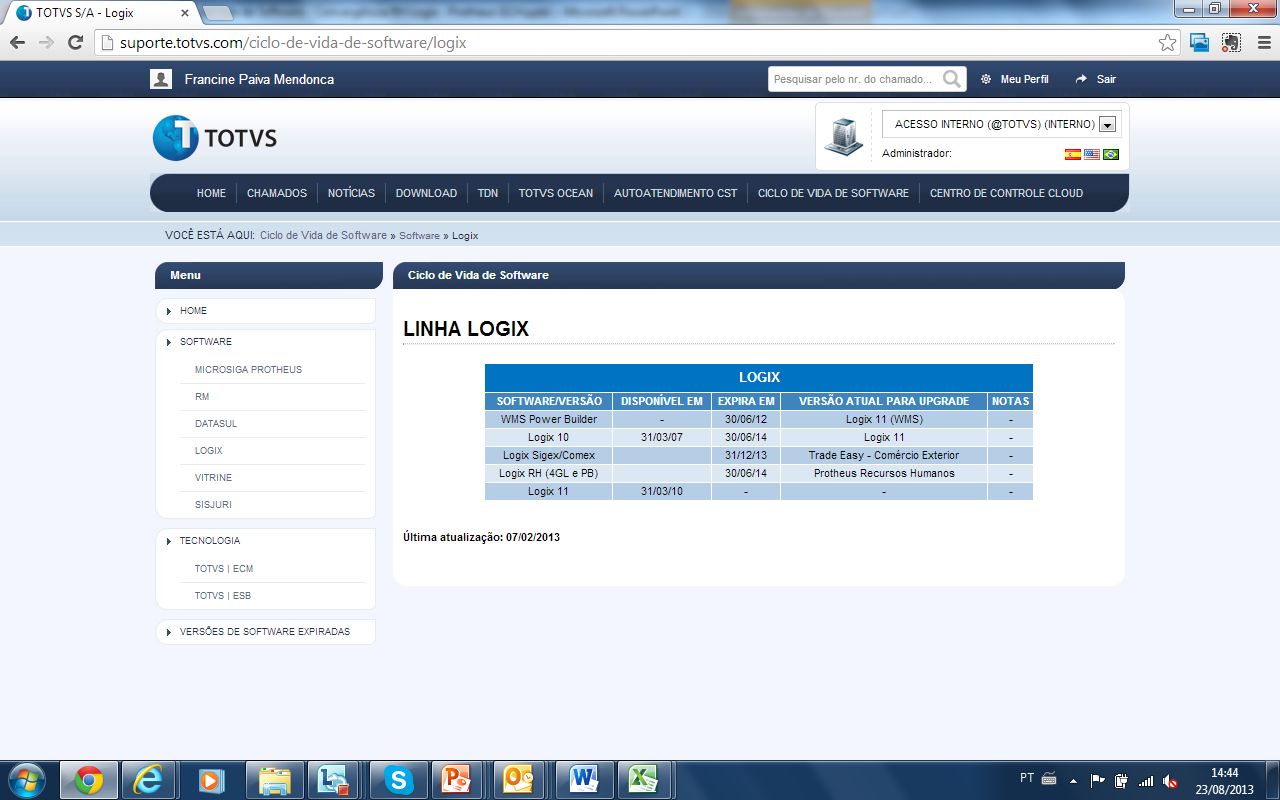Select LOGIX in the side menu
The image size is (1280, 800).
(209, 451)
